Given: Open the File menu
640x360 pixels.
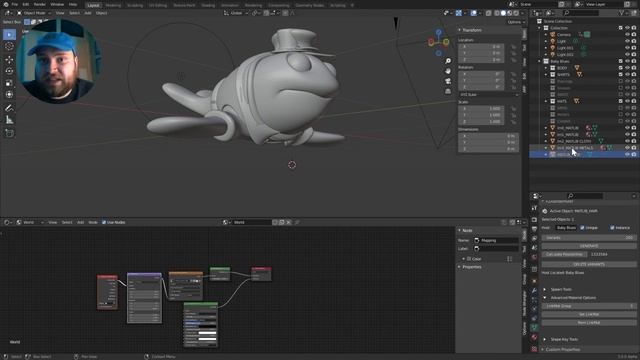Looking at the screenshot, I should (15, 4).
